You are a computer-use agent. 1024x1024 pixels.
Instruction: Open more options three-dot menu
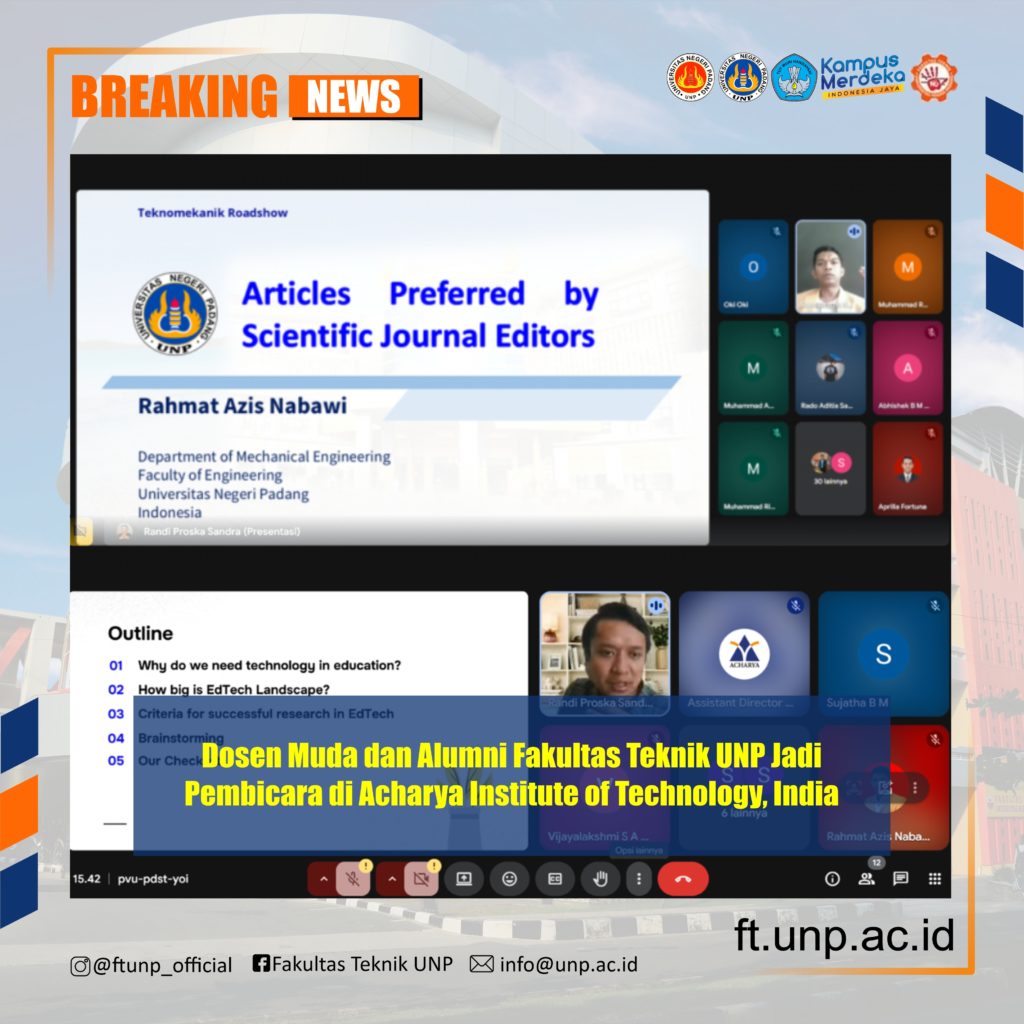tap(639, 879)
